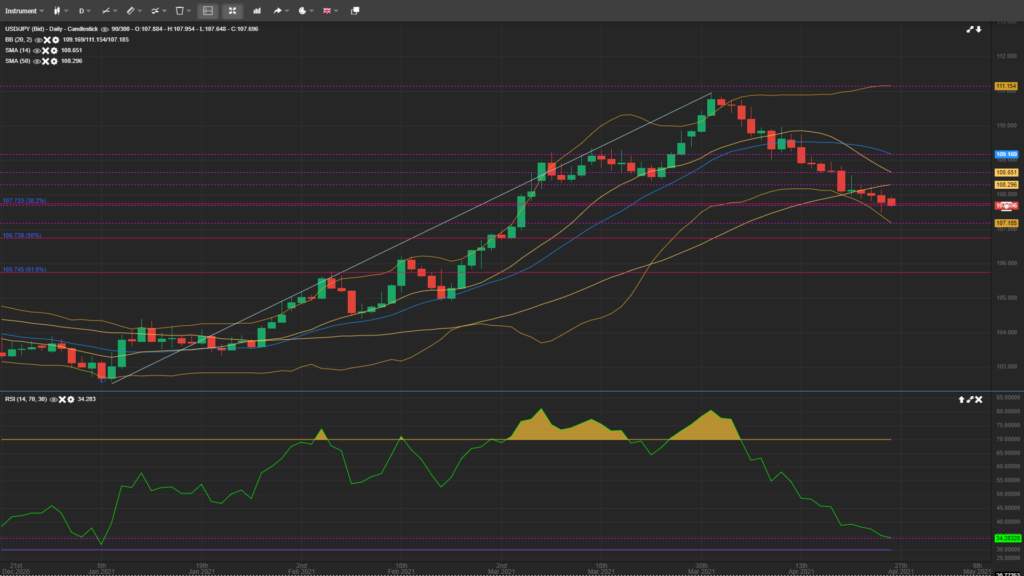Screen dimensions: 1024x576
Task: Open the chart settings sliders dropdown
Action: pyautogui.click(x=159, y=10)
